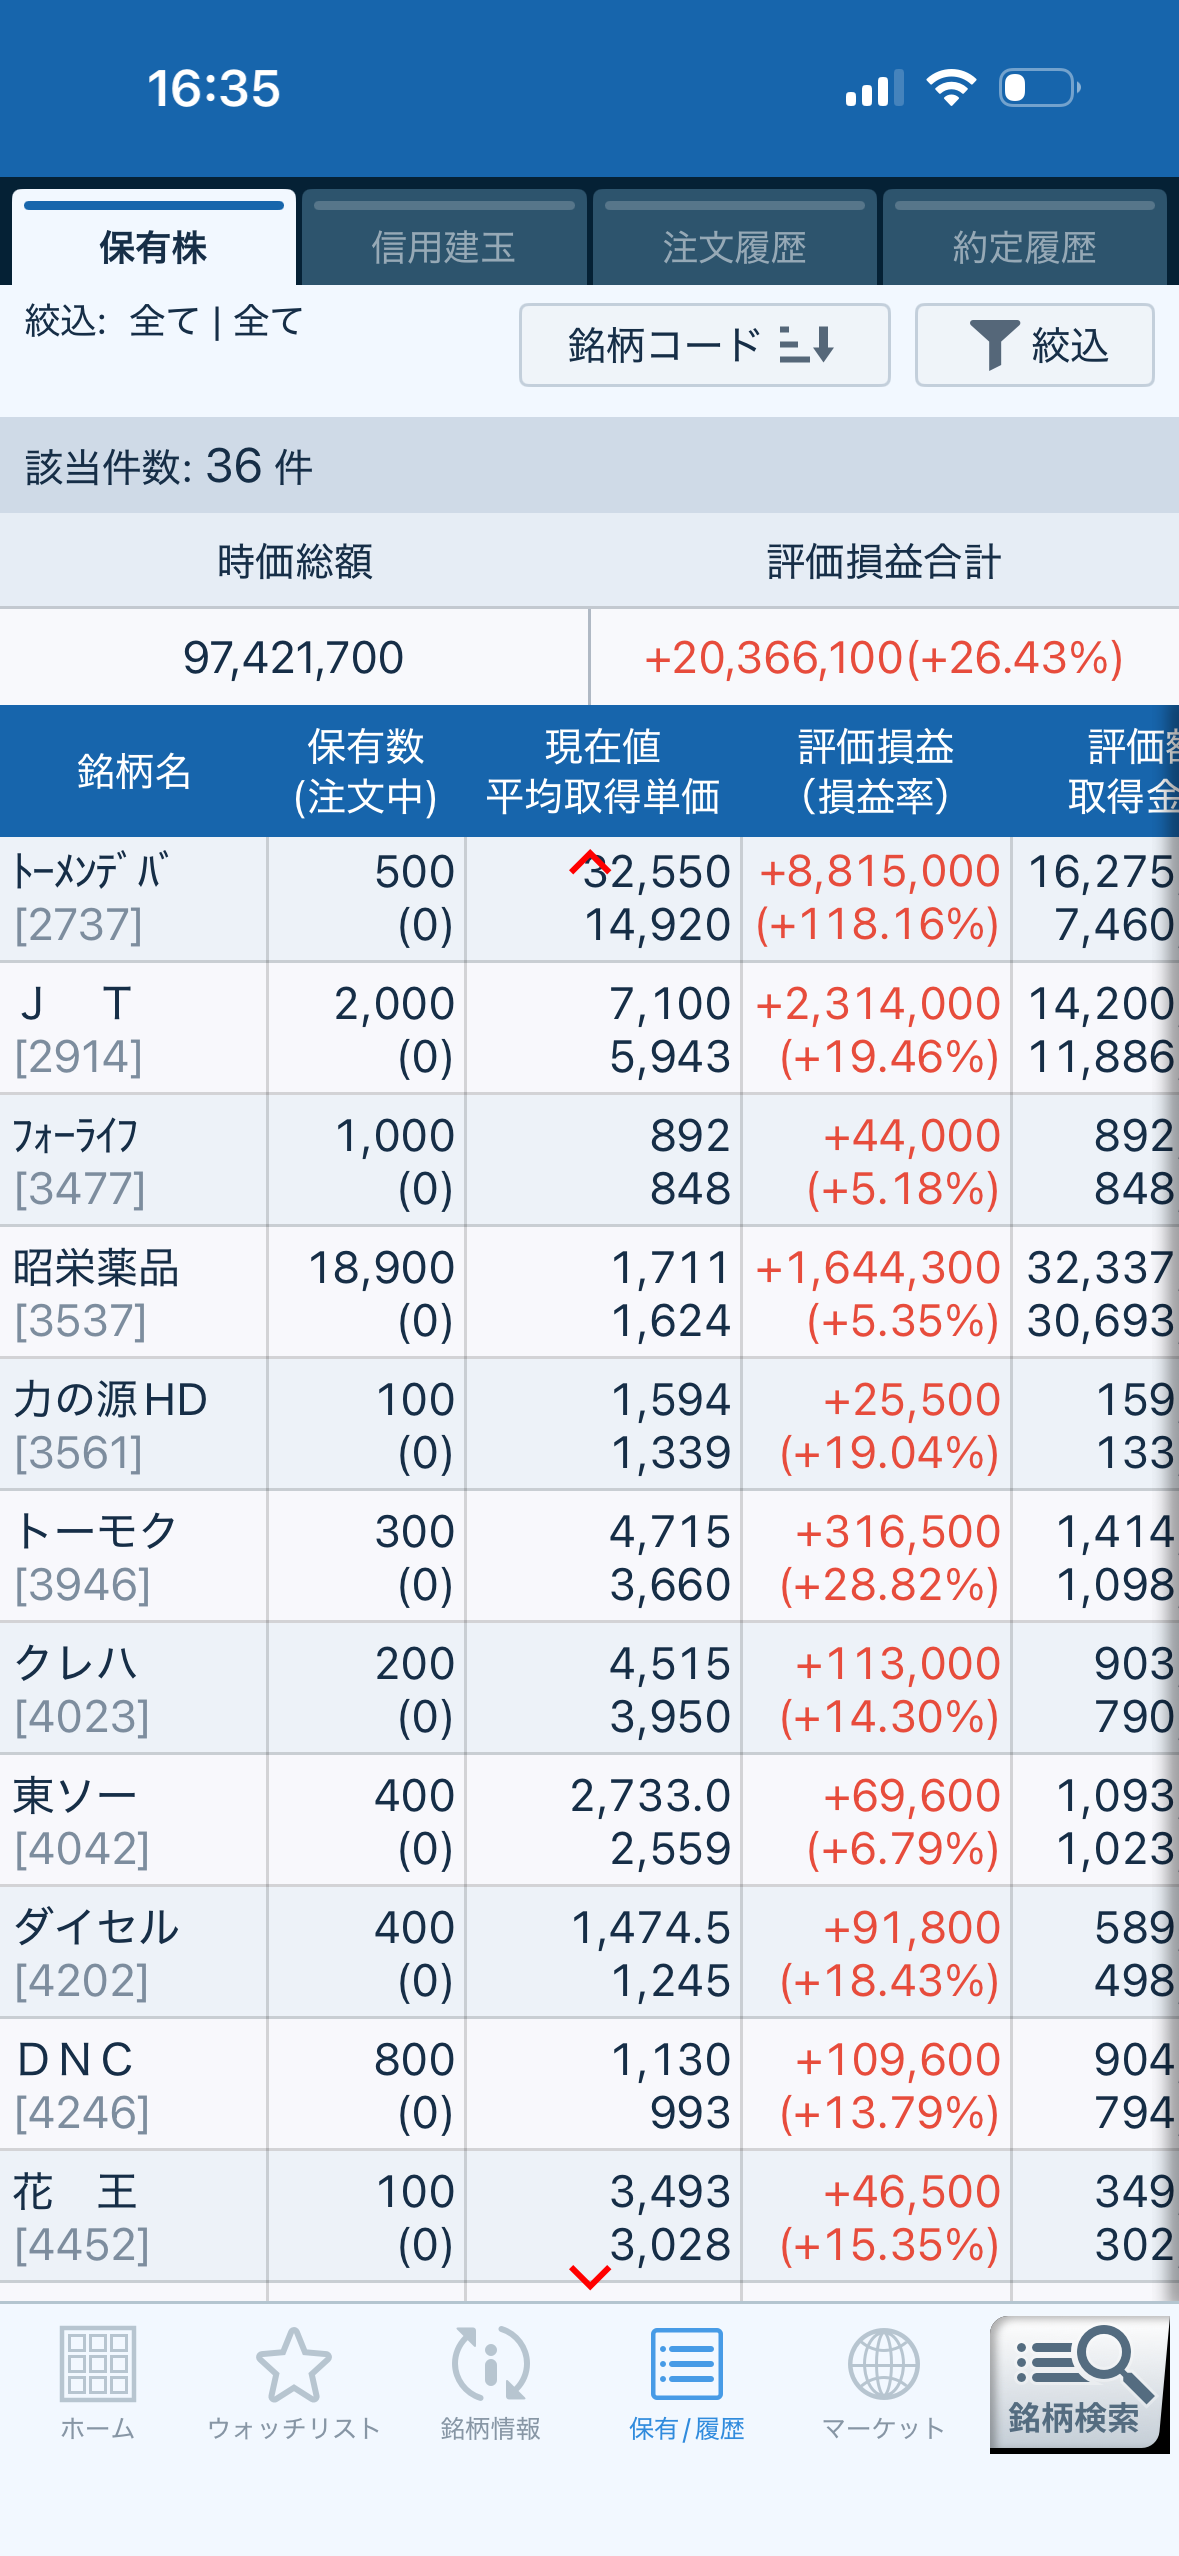
Task: Open the JT [2914] holding row
Action: click(589, 1029)
